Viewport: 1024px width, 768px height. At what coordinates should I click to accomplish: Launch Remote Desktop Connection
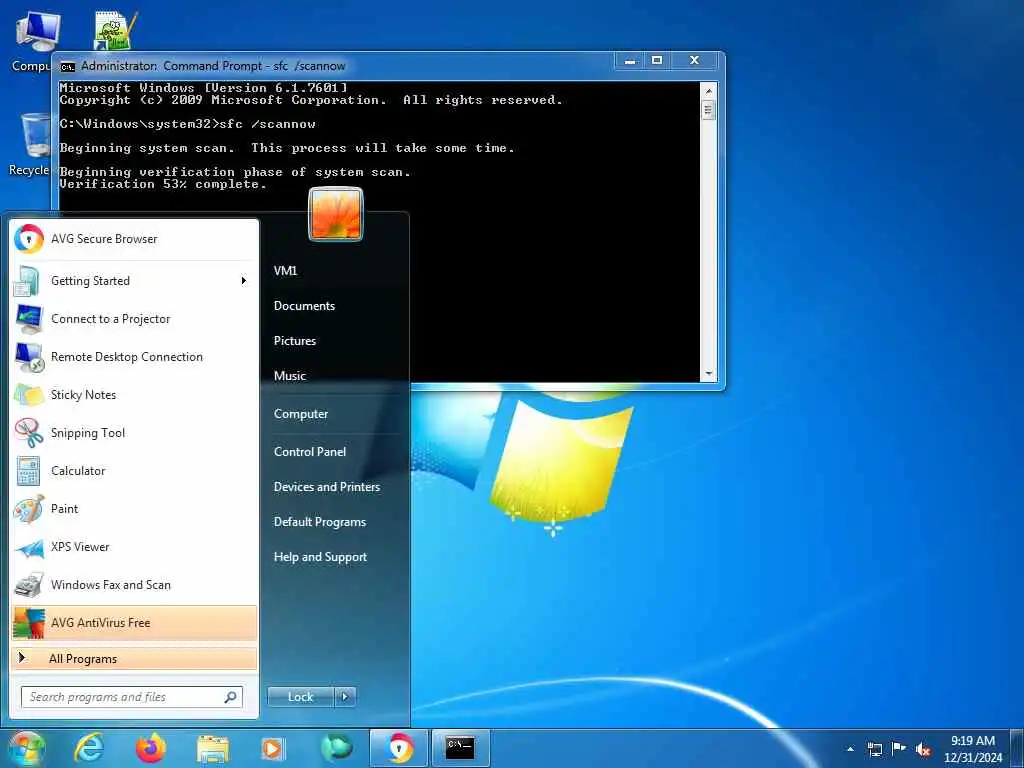134,357
